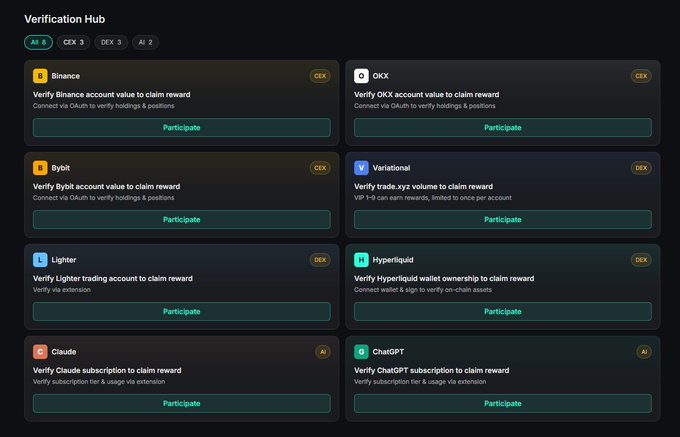Click the Hyperliquid card title text
This screenshot has height=437, width=680.
click(x=393, y=260)
